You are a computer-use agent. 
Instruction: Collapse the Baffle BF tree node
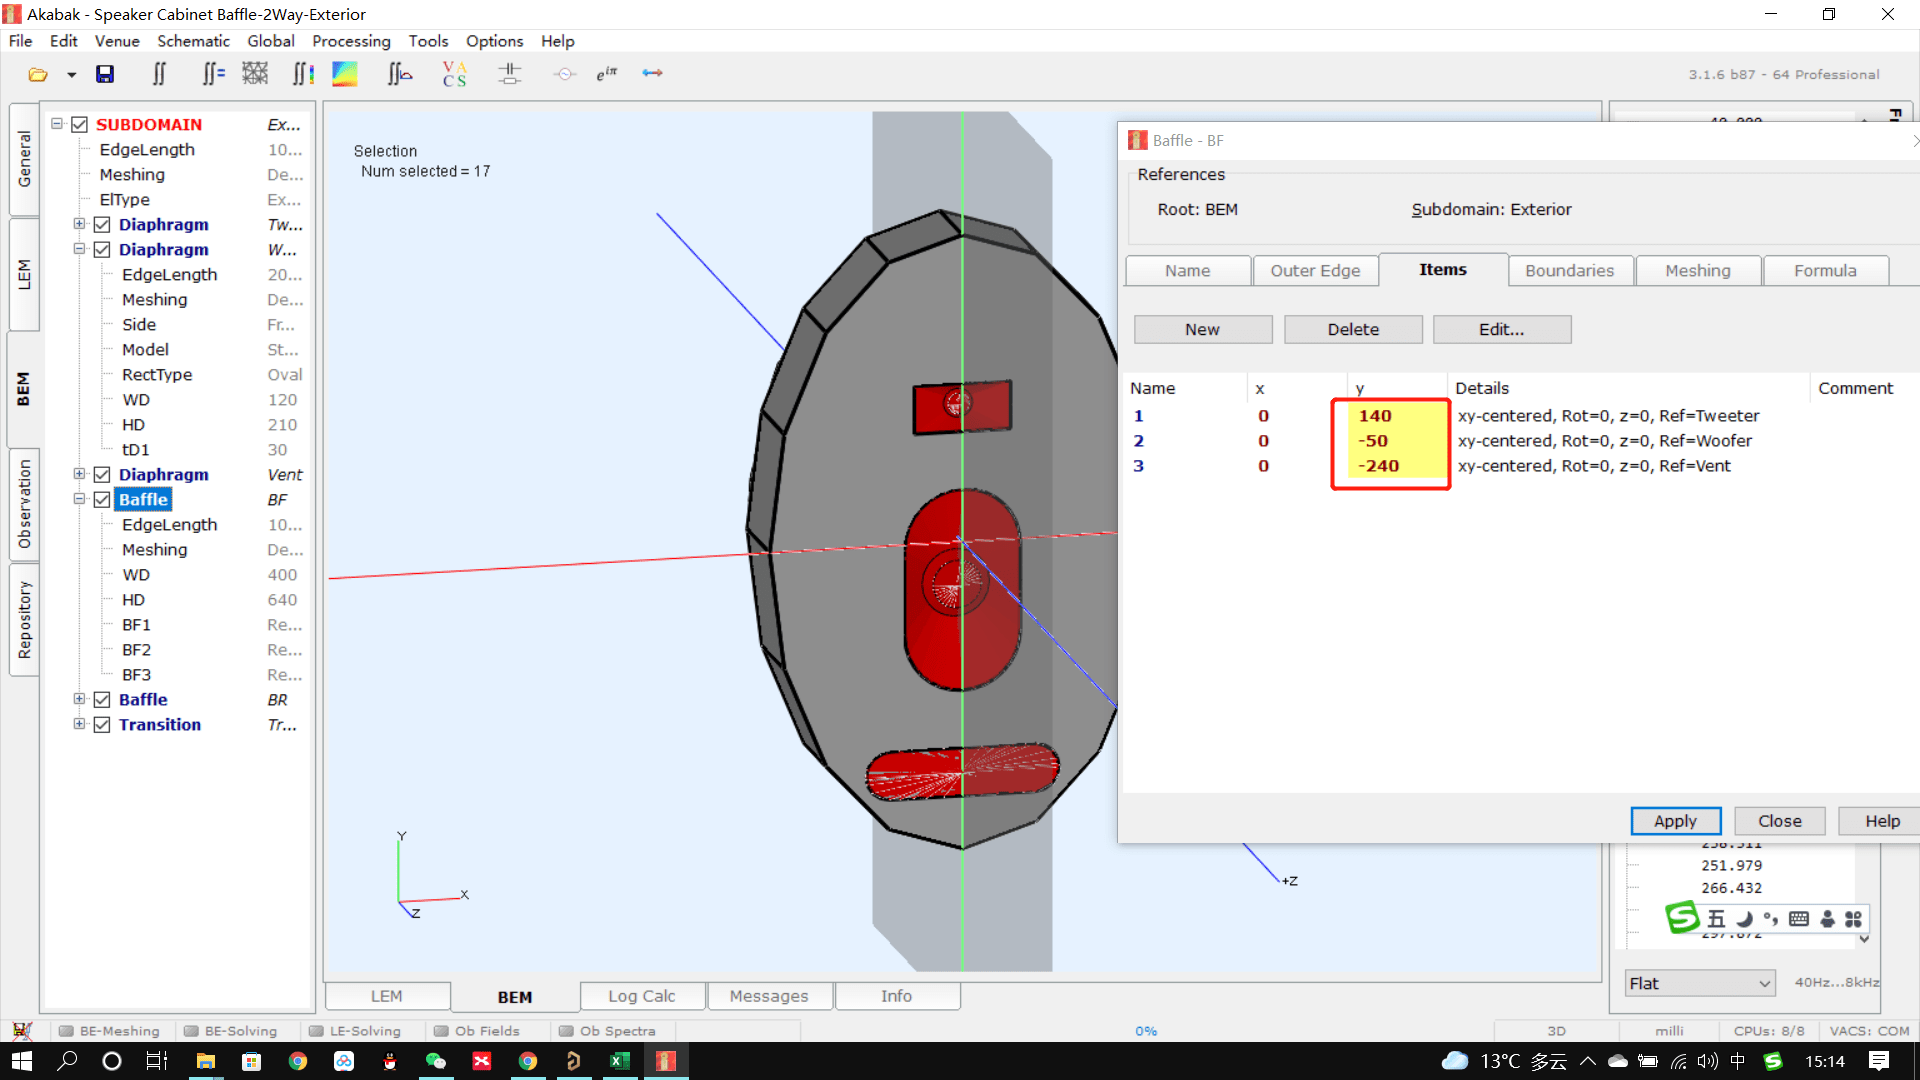79,499
